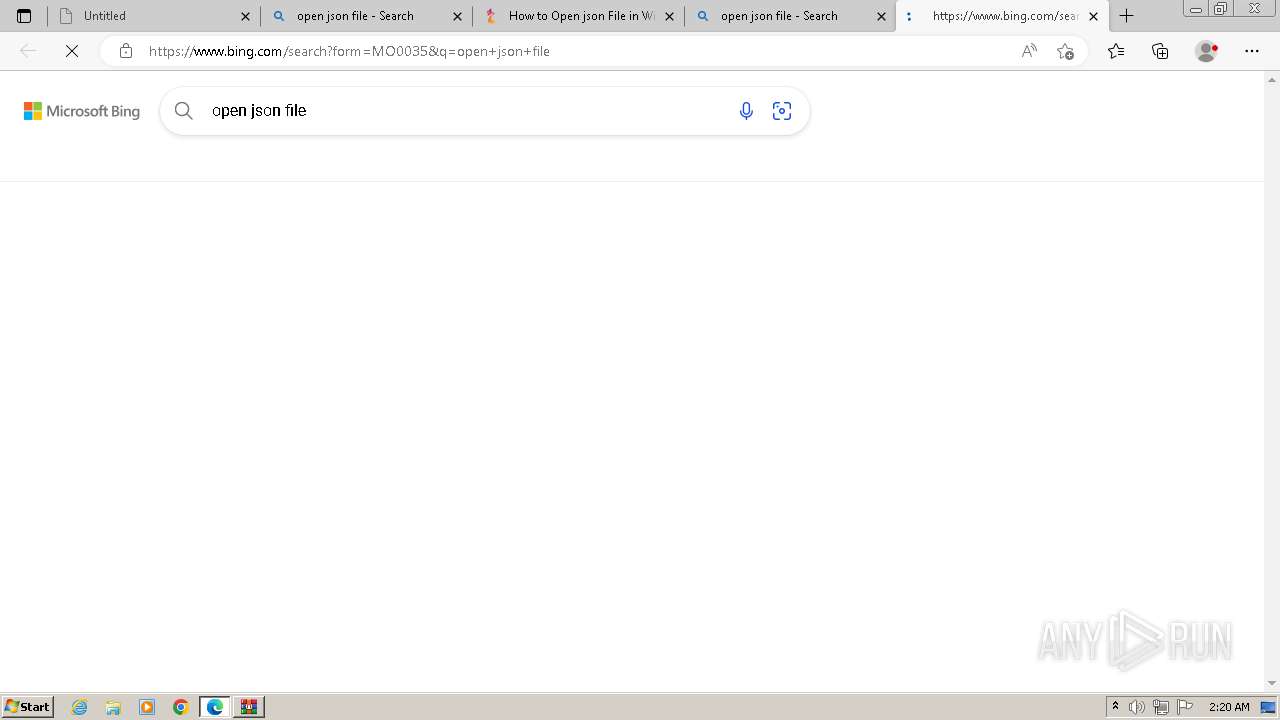Click the Show desktop button
This screenshot has height=720, width=1280.
click(1268, 707)
